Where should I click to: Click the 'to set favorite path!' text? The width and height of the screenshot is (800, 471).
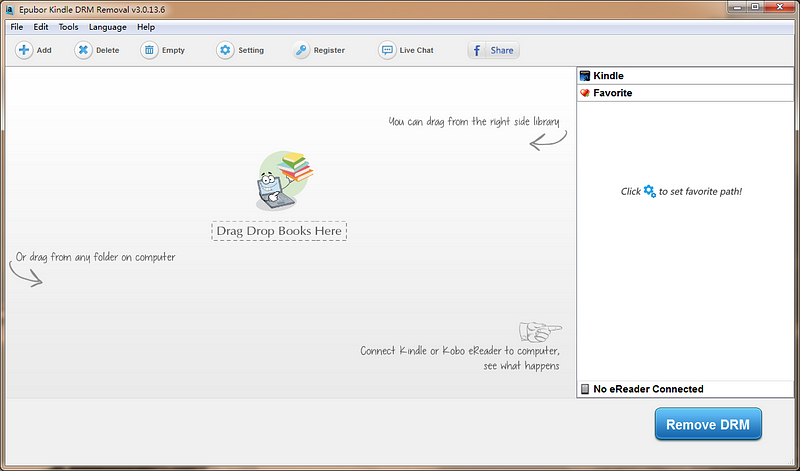(701, 191)
